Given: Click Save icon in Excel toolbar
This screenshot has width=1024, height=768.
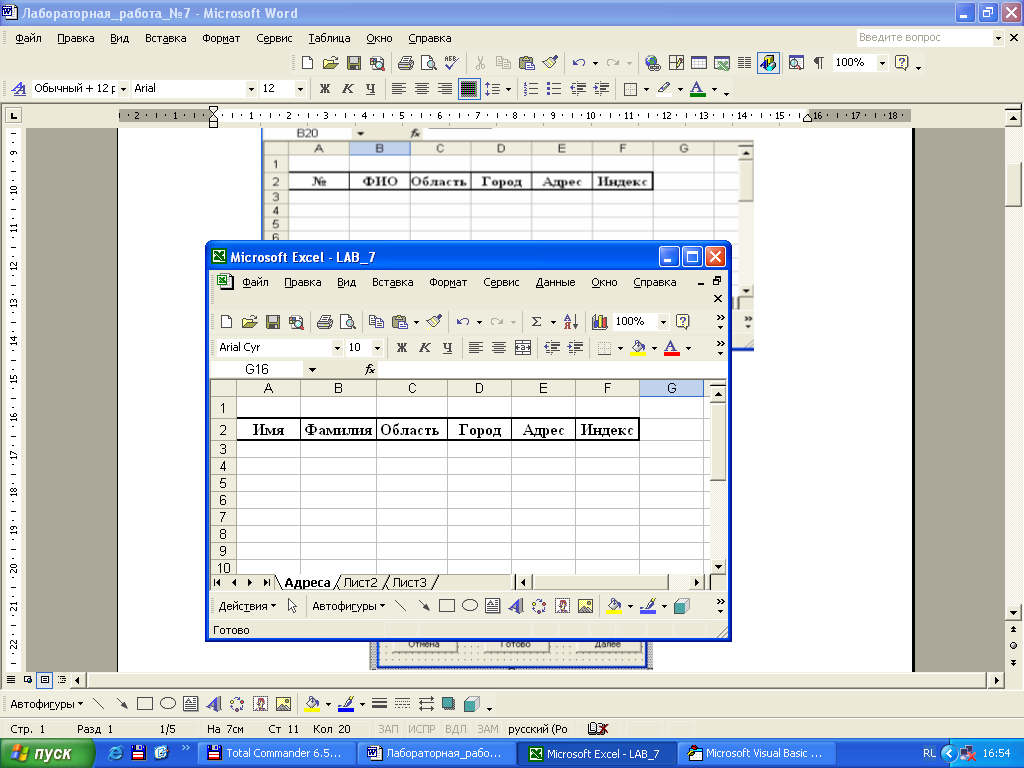Looking at the screenshot, I should [x=273, y=321].
